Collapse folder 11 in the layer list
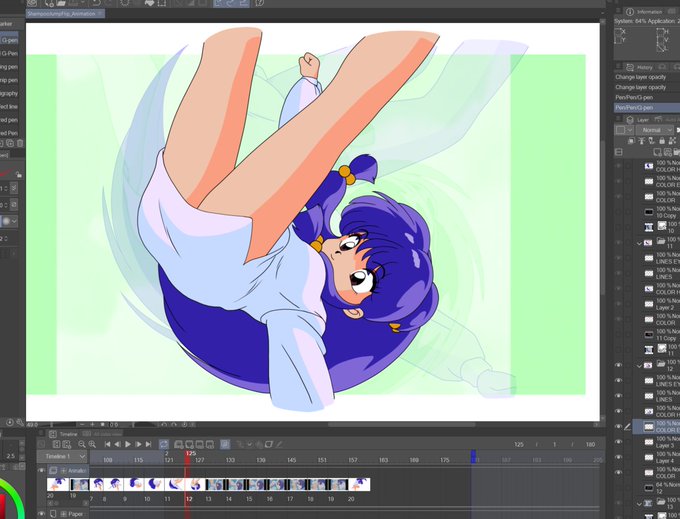The width and height of the screenshot is (680, 519). [x=639, y=243]
